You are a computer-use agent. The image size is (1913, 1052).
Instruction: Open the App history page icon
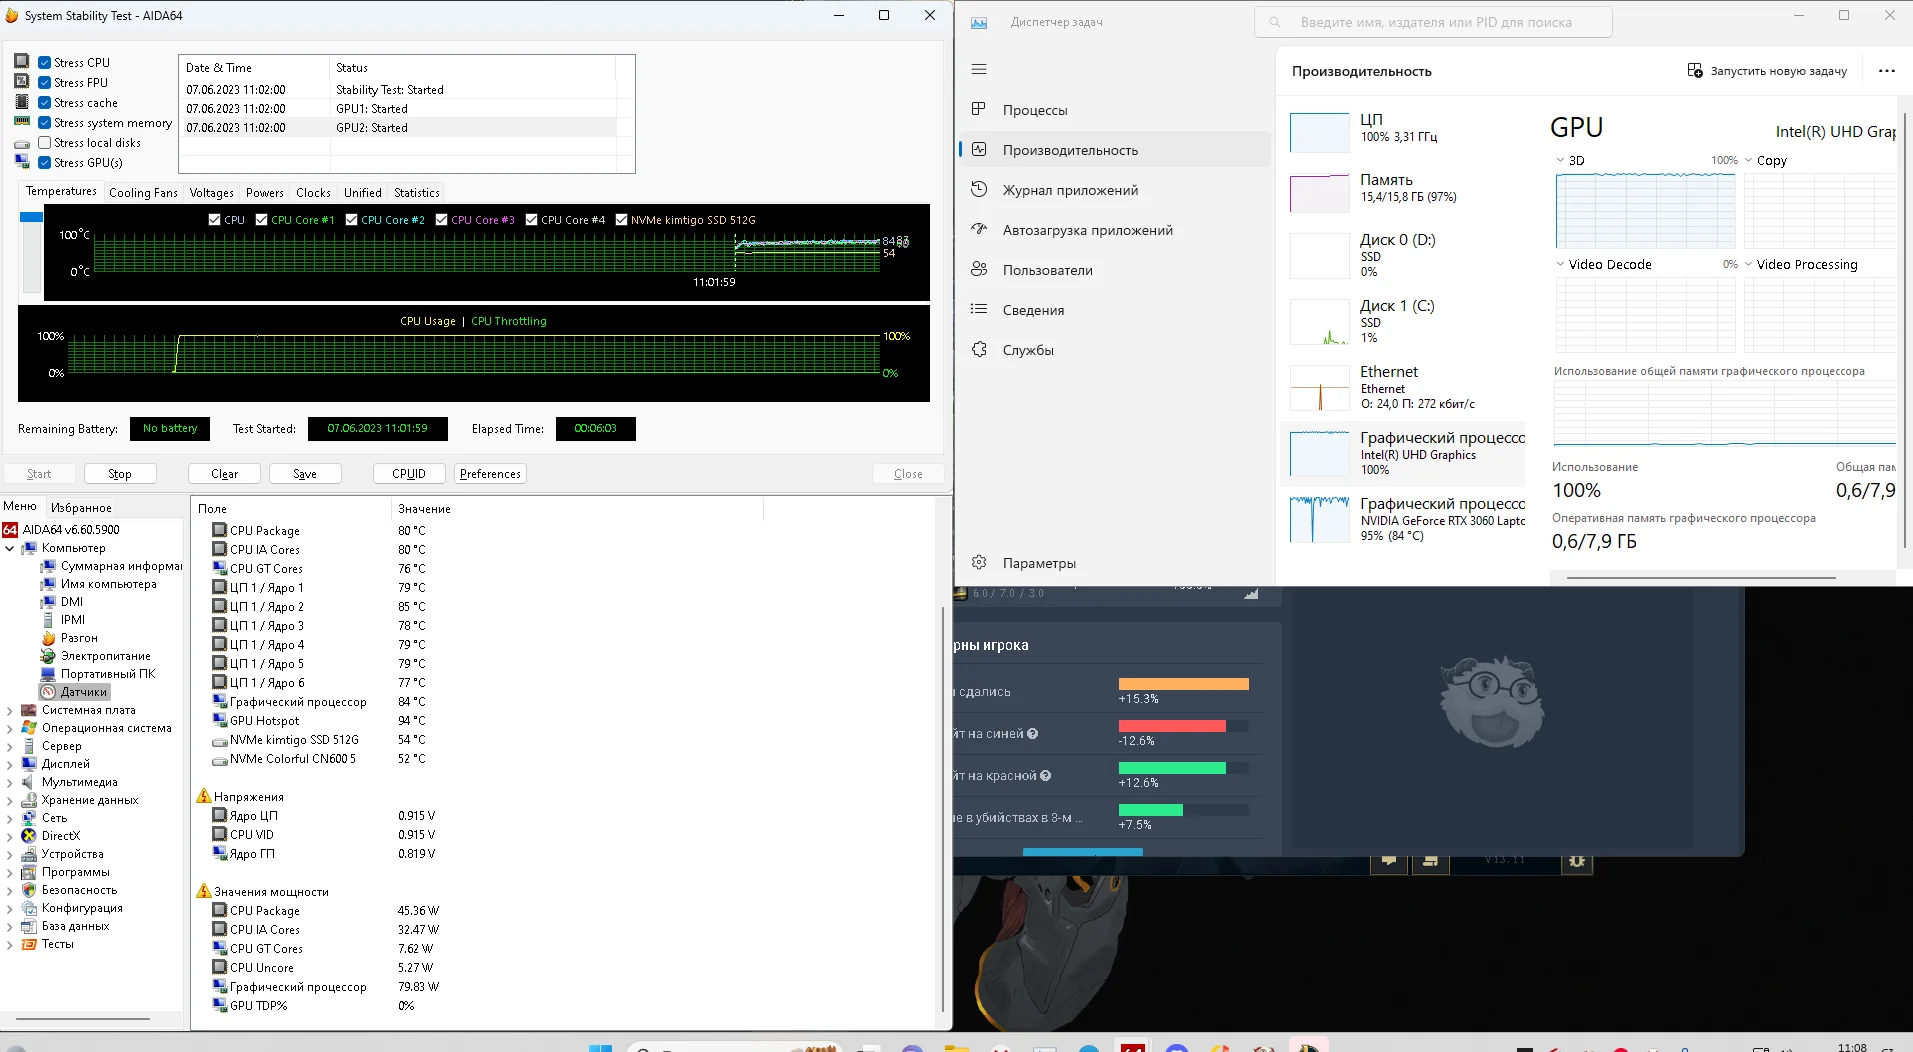tap(979, 189)
